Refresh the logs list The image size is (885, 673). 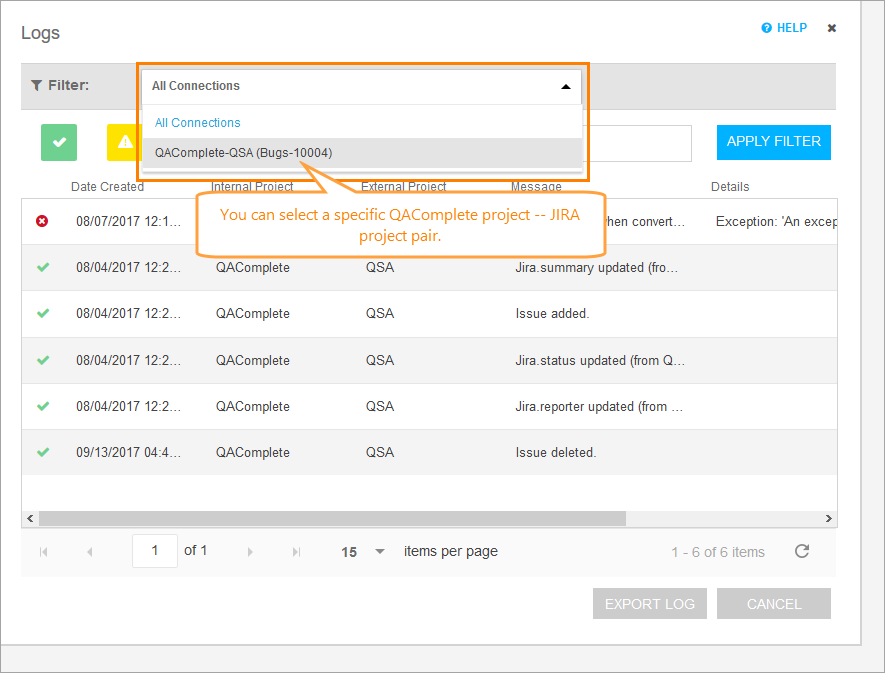click(802, 551)
